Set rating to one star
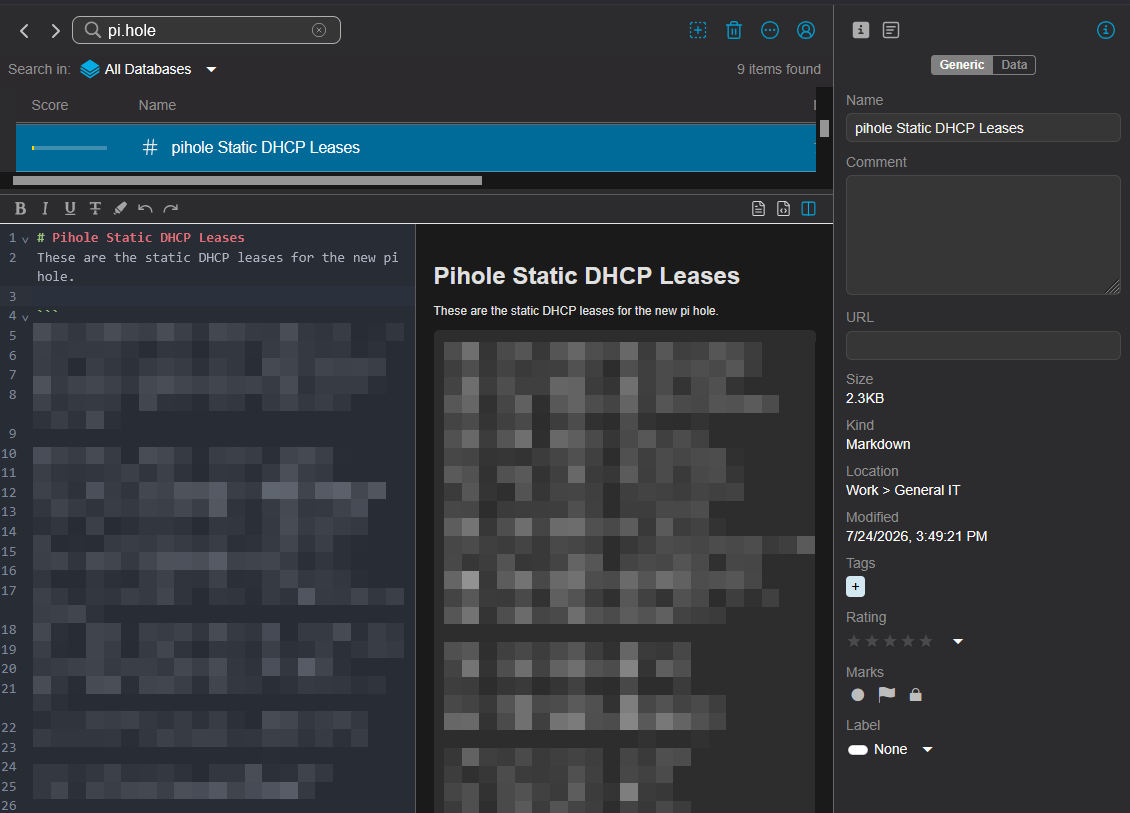1130x813 pixels. pyautogui.click(x=854, y=641)
